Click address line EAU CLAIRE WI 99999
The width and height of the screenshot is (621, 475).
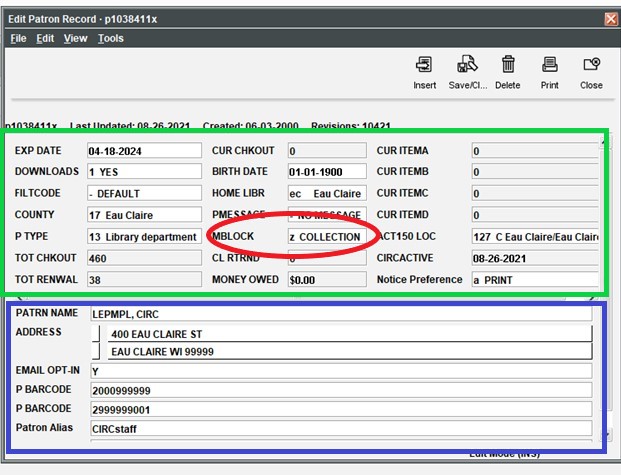pyautogui.click(x=350, y=351)
